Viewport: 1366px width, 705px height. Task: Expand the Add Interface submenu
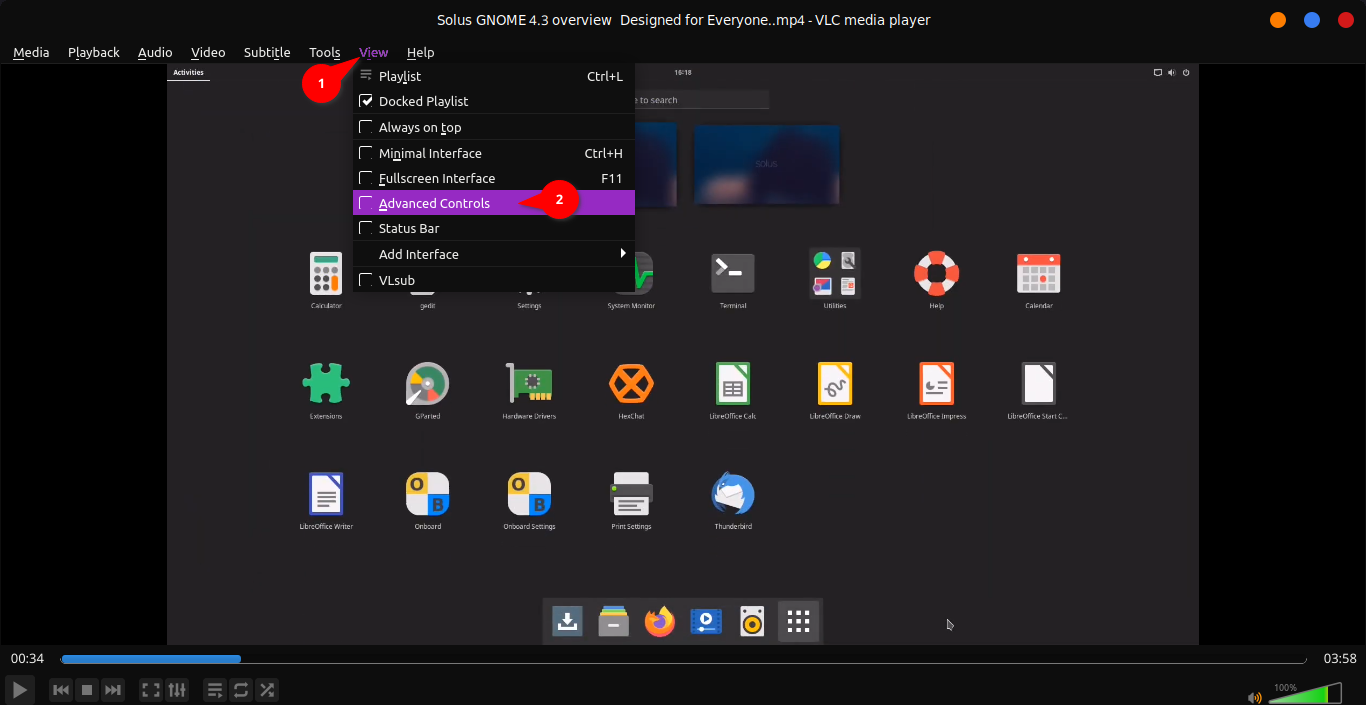click(494, 254)
